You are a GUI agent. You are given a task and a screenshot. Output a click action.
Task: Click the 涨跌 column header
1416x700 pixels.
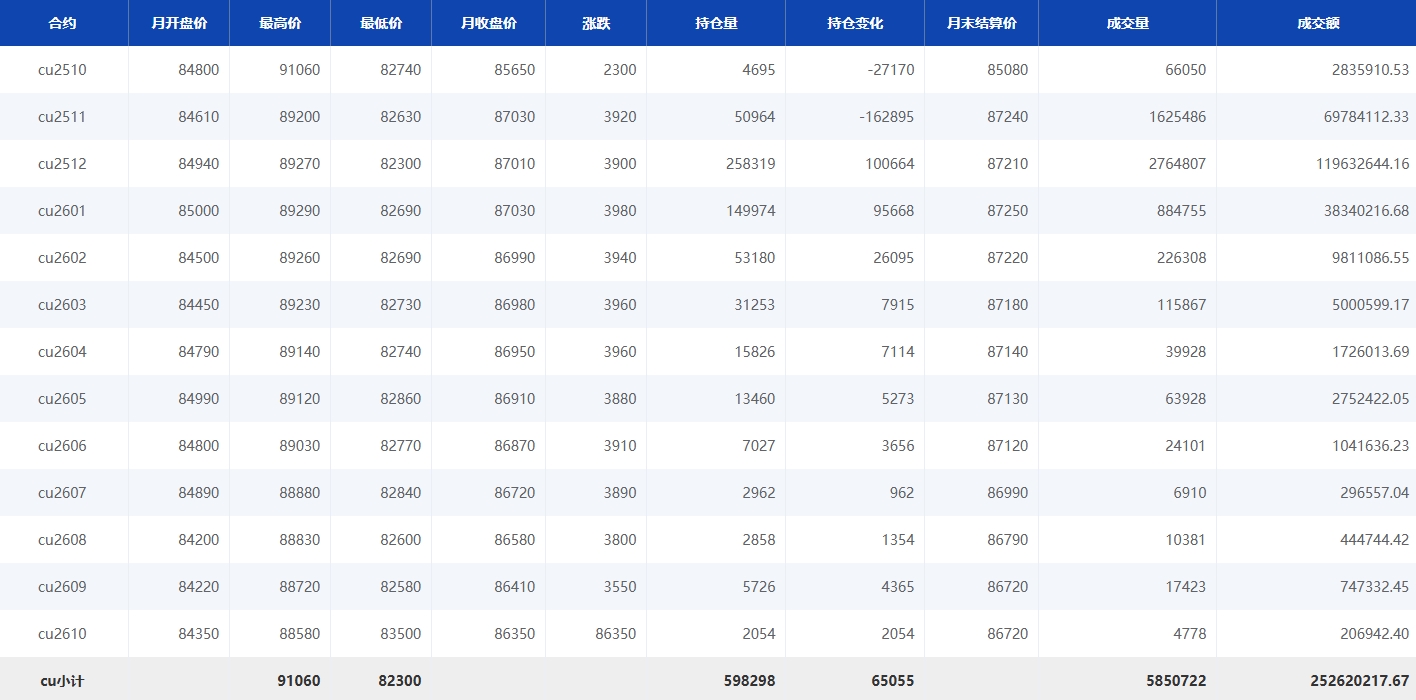[x=596, y=23]
